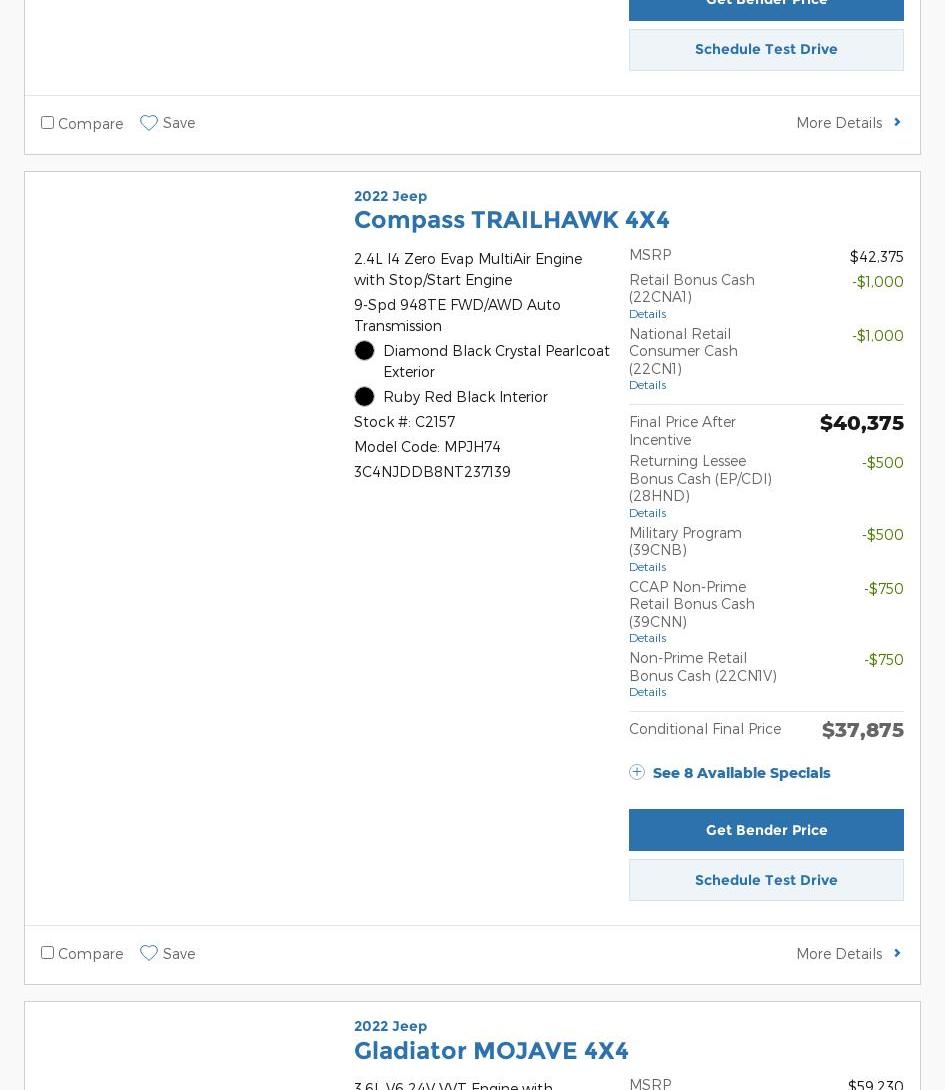Open Details under Non-Prime Retail Bonus Cash (22CN1V)
Screen dimensions: 945x1090
(x=647, y=692)
